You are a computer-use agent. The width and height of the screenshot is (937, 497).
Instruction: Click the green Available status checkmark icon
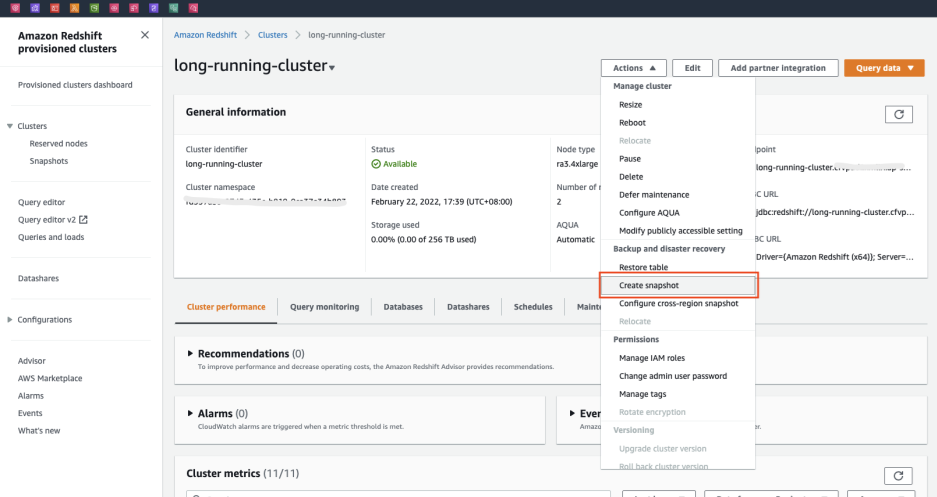pyautogui.click(x=376, y=164)
